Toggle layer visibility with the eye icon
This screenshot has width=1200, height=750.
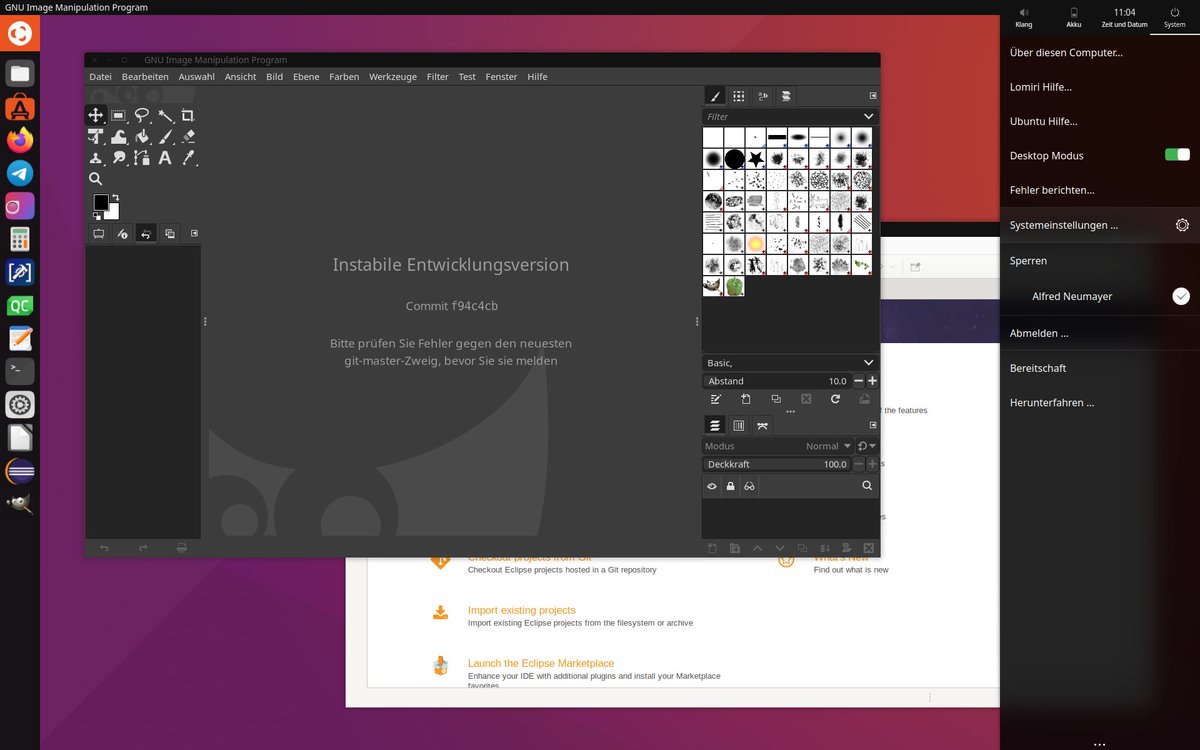(712, 486)
